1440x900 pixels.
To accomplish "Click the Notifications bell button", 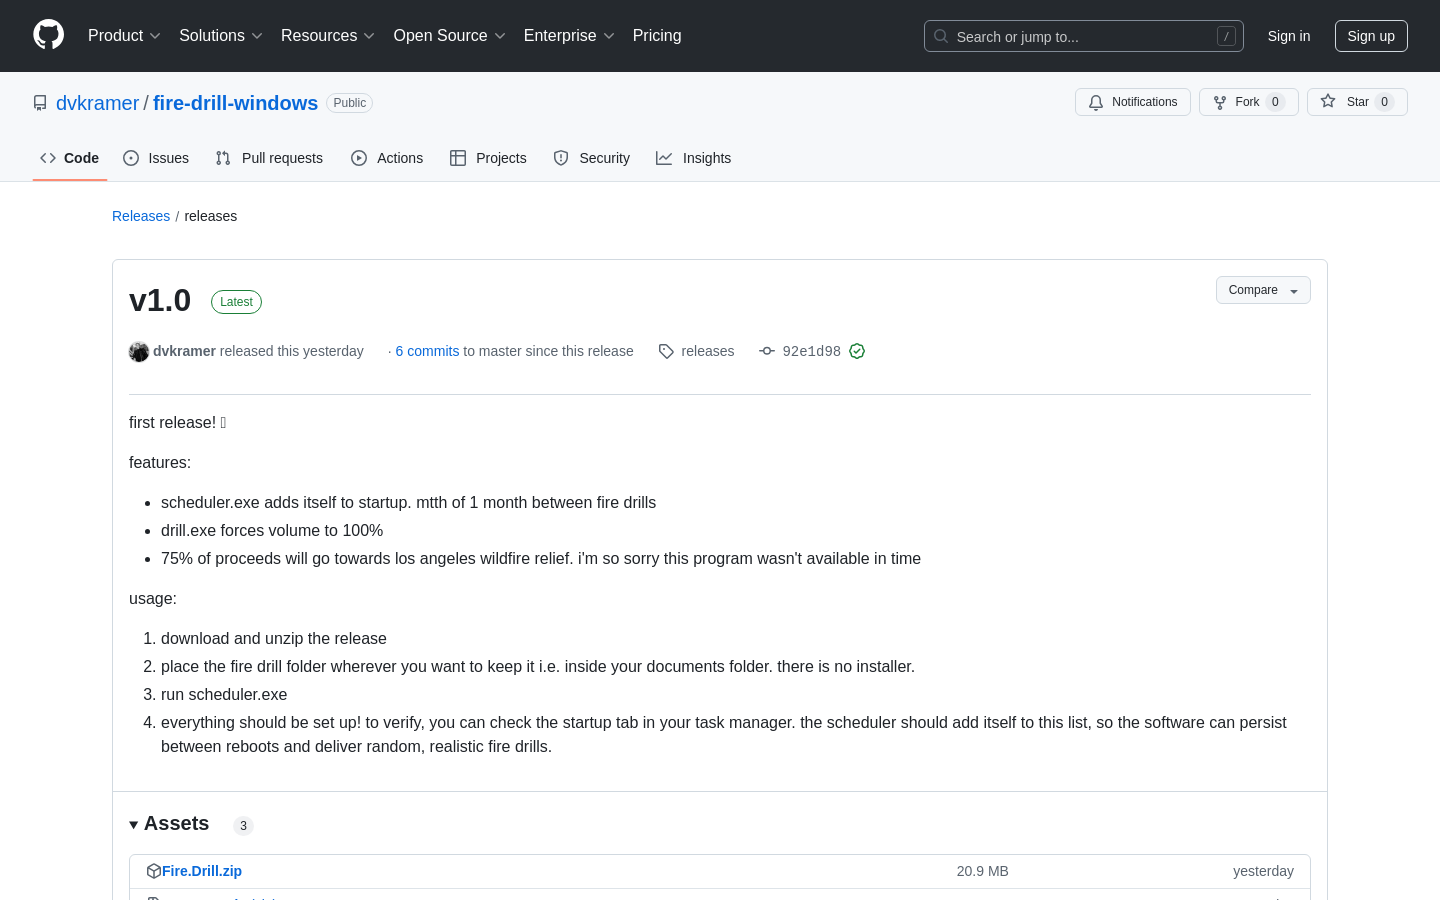I will (1133, 102).
